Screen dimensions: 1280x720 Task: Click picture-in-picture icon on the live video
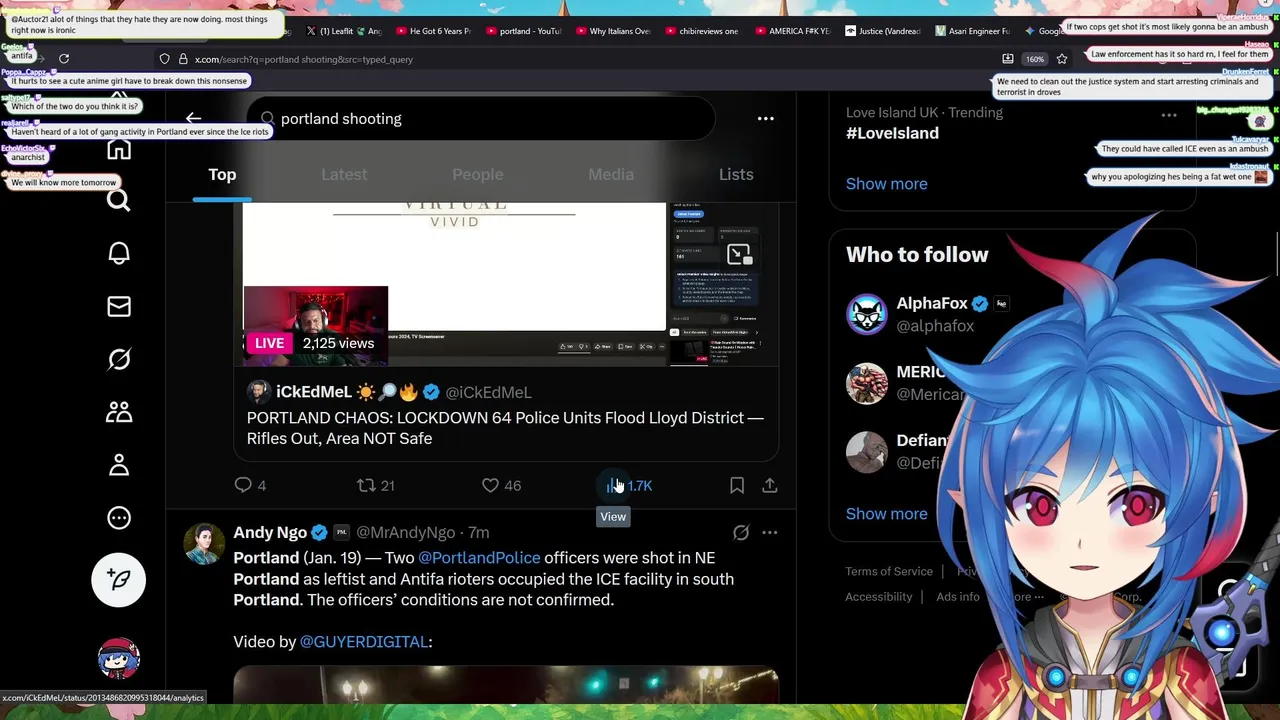(x=738, y=254)
